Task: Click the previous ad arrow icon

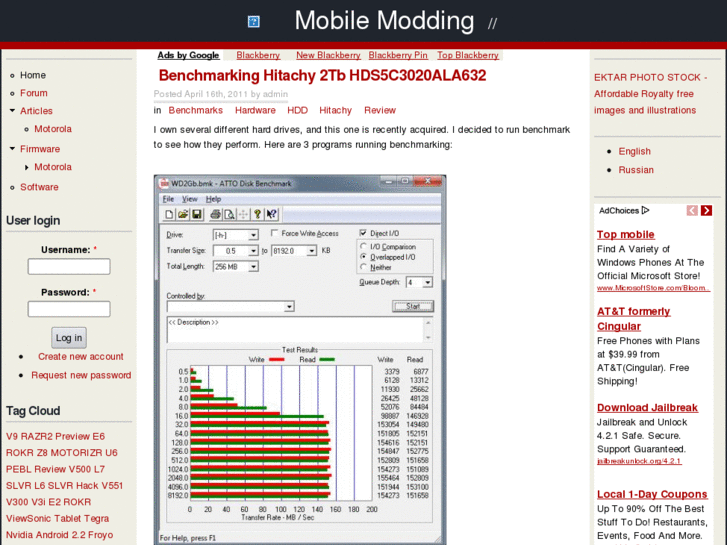Action: [x=692, y=211]
